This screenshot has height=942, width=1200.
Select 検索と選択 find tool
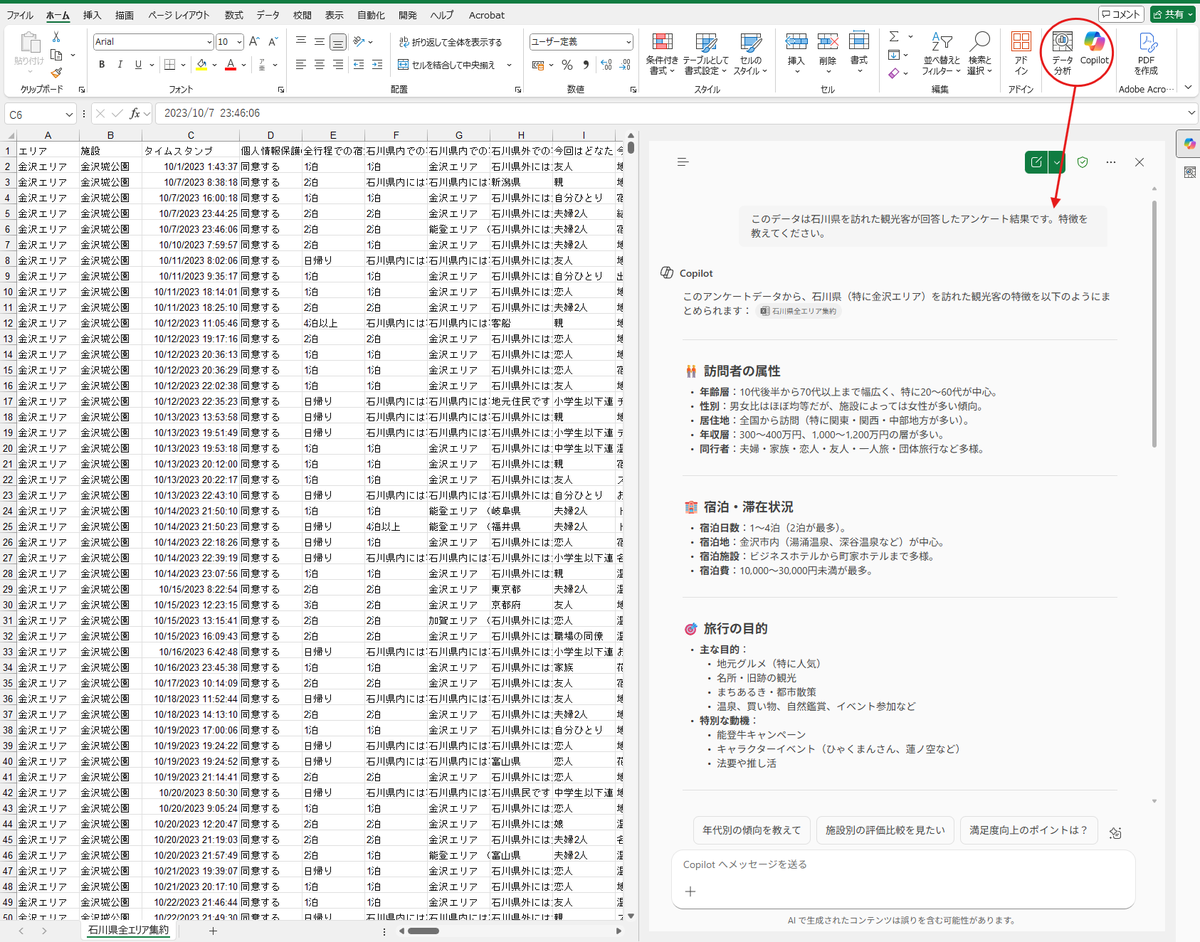click(x=978, y=55)
